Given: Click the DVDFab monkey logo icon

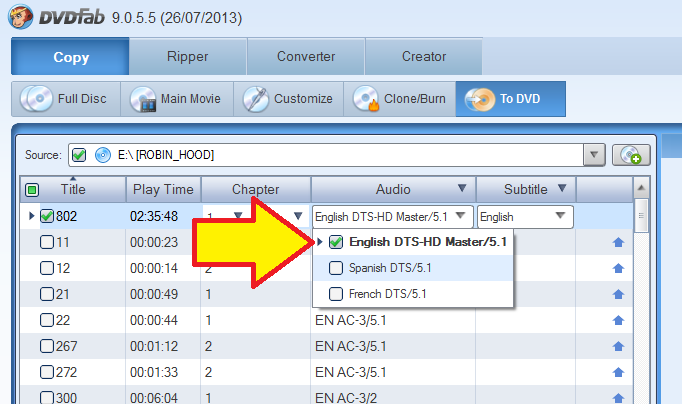Looking at the screenshot, I should (20, 17).
